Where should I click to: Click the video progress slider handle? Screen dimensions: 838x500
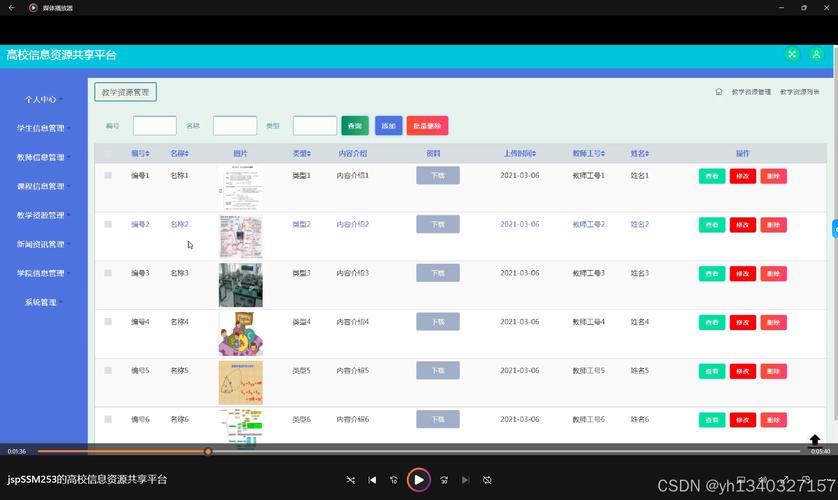pos(208,451)
